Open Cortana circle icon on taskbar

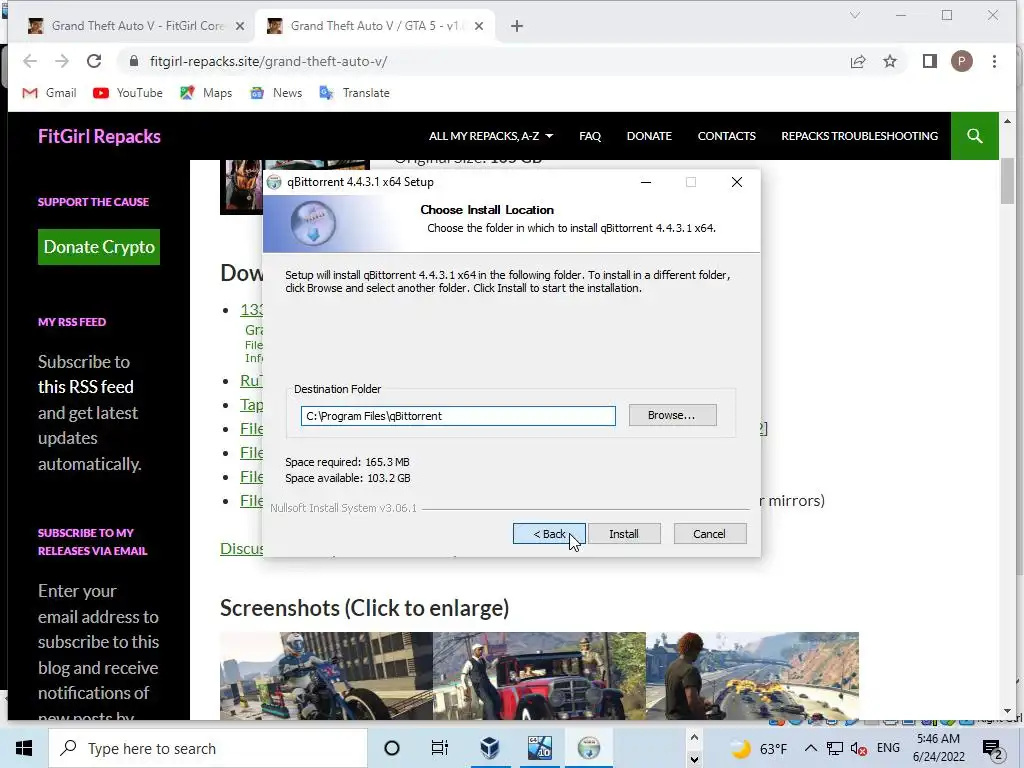(x=391, y=748)
